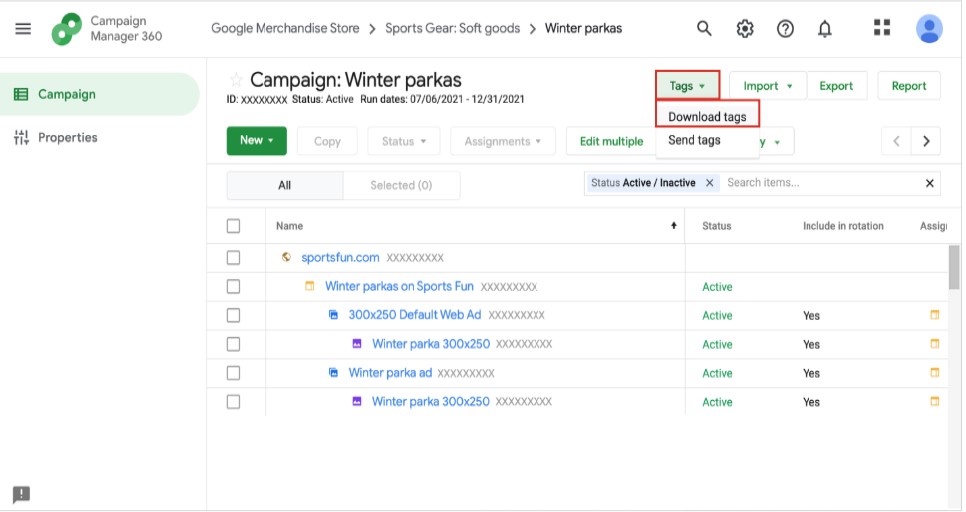Select Properties in the sidebar

[x=99, y=137]
